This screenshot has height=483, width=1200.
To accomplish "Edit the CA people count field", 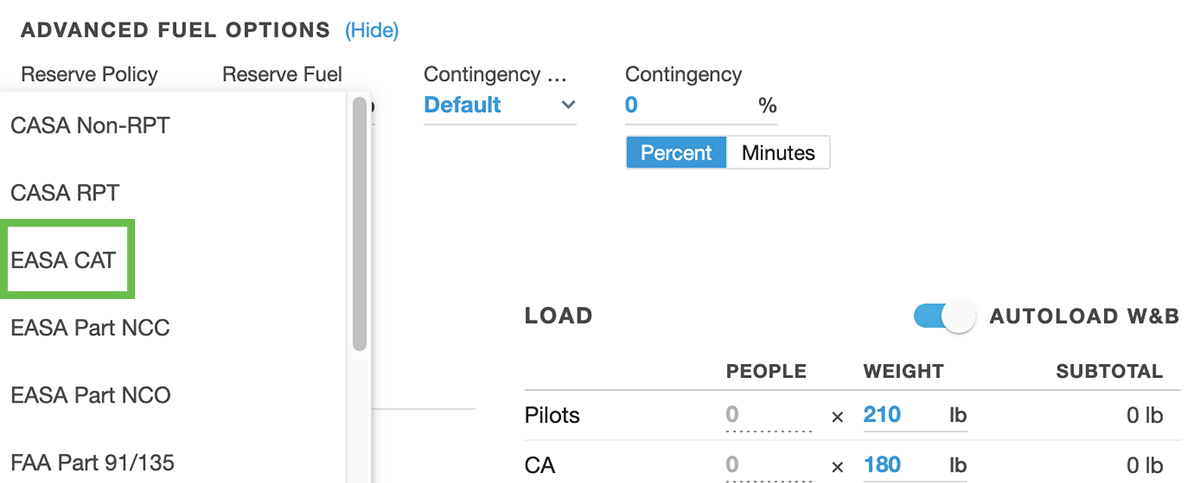I will [768, 465].
